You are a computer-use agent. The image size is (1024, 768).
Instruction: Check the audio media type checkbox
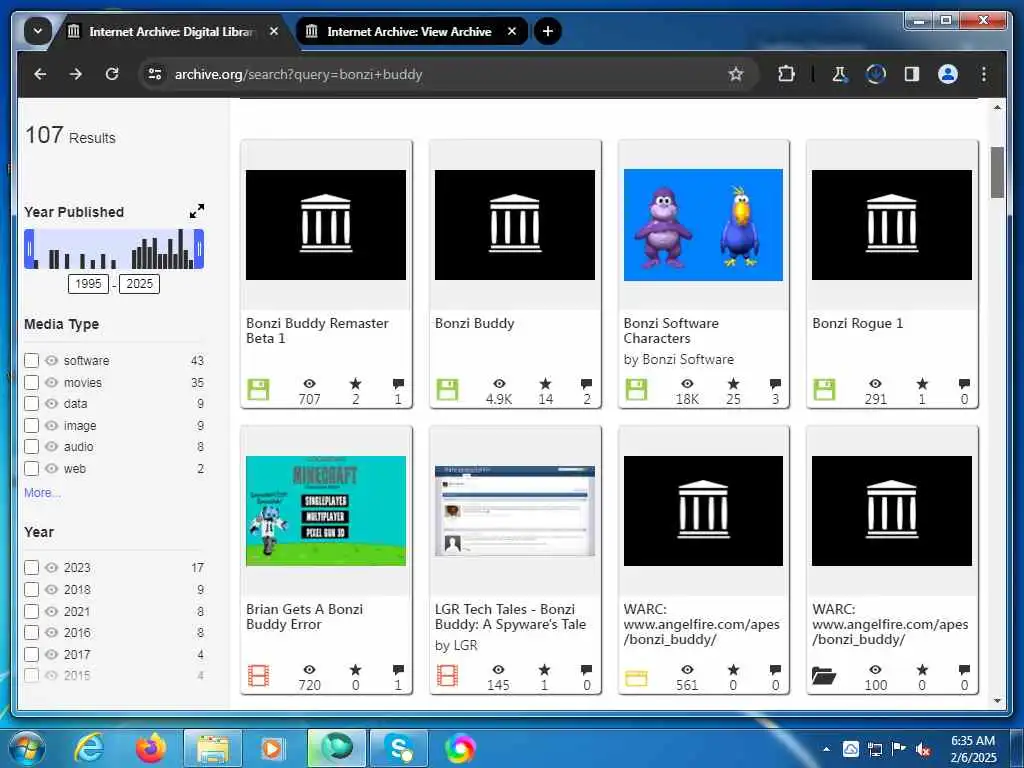point(31,447)
